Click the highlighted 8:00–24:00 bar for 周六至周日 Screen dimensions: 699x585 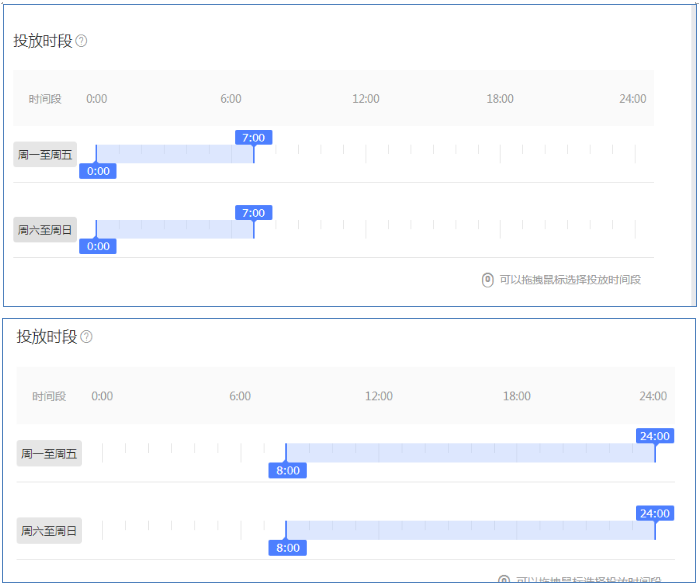tap(470, 531)
